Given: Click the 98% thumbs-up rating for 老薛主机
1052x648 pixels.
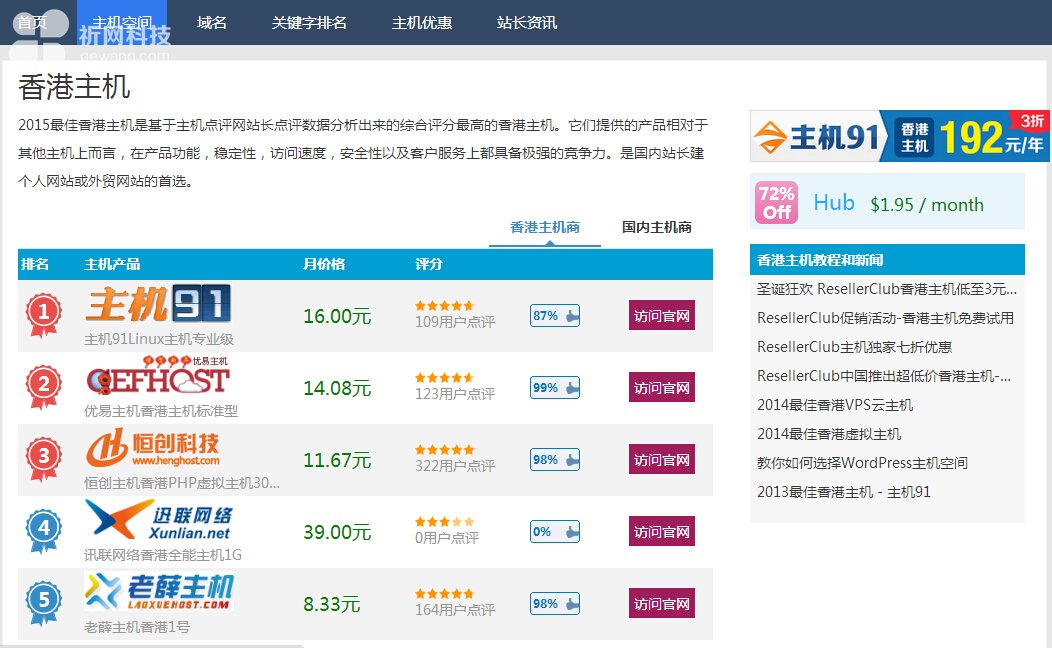Looking at the screenshot, I should pyautogui.click(x=555, y=604).
